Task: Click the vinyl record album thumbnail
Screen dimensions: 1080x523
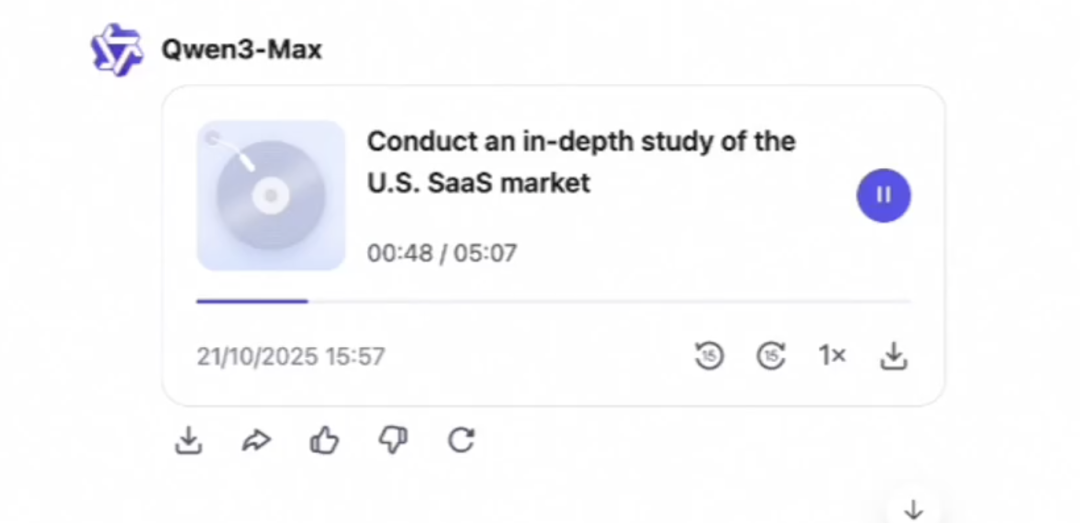Action: [271, 196]
